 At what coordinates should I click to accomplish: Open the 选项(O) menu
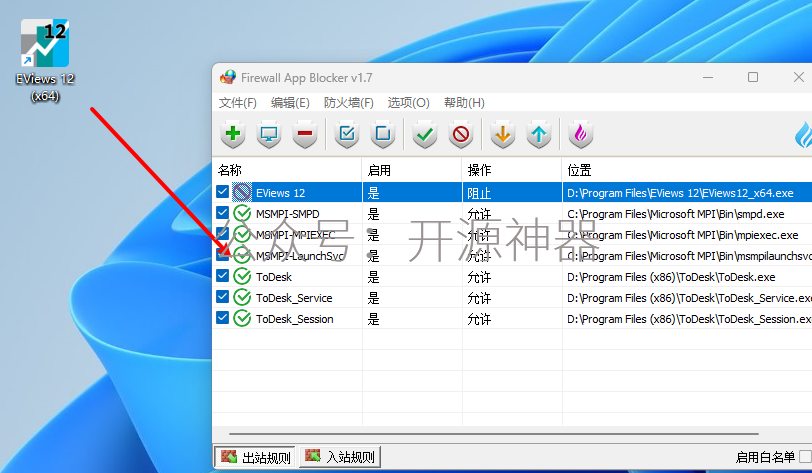(409, 103)
